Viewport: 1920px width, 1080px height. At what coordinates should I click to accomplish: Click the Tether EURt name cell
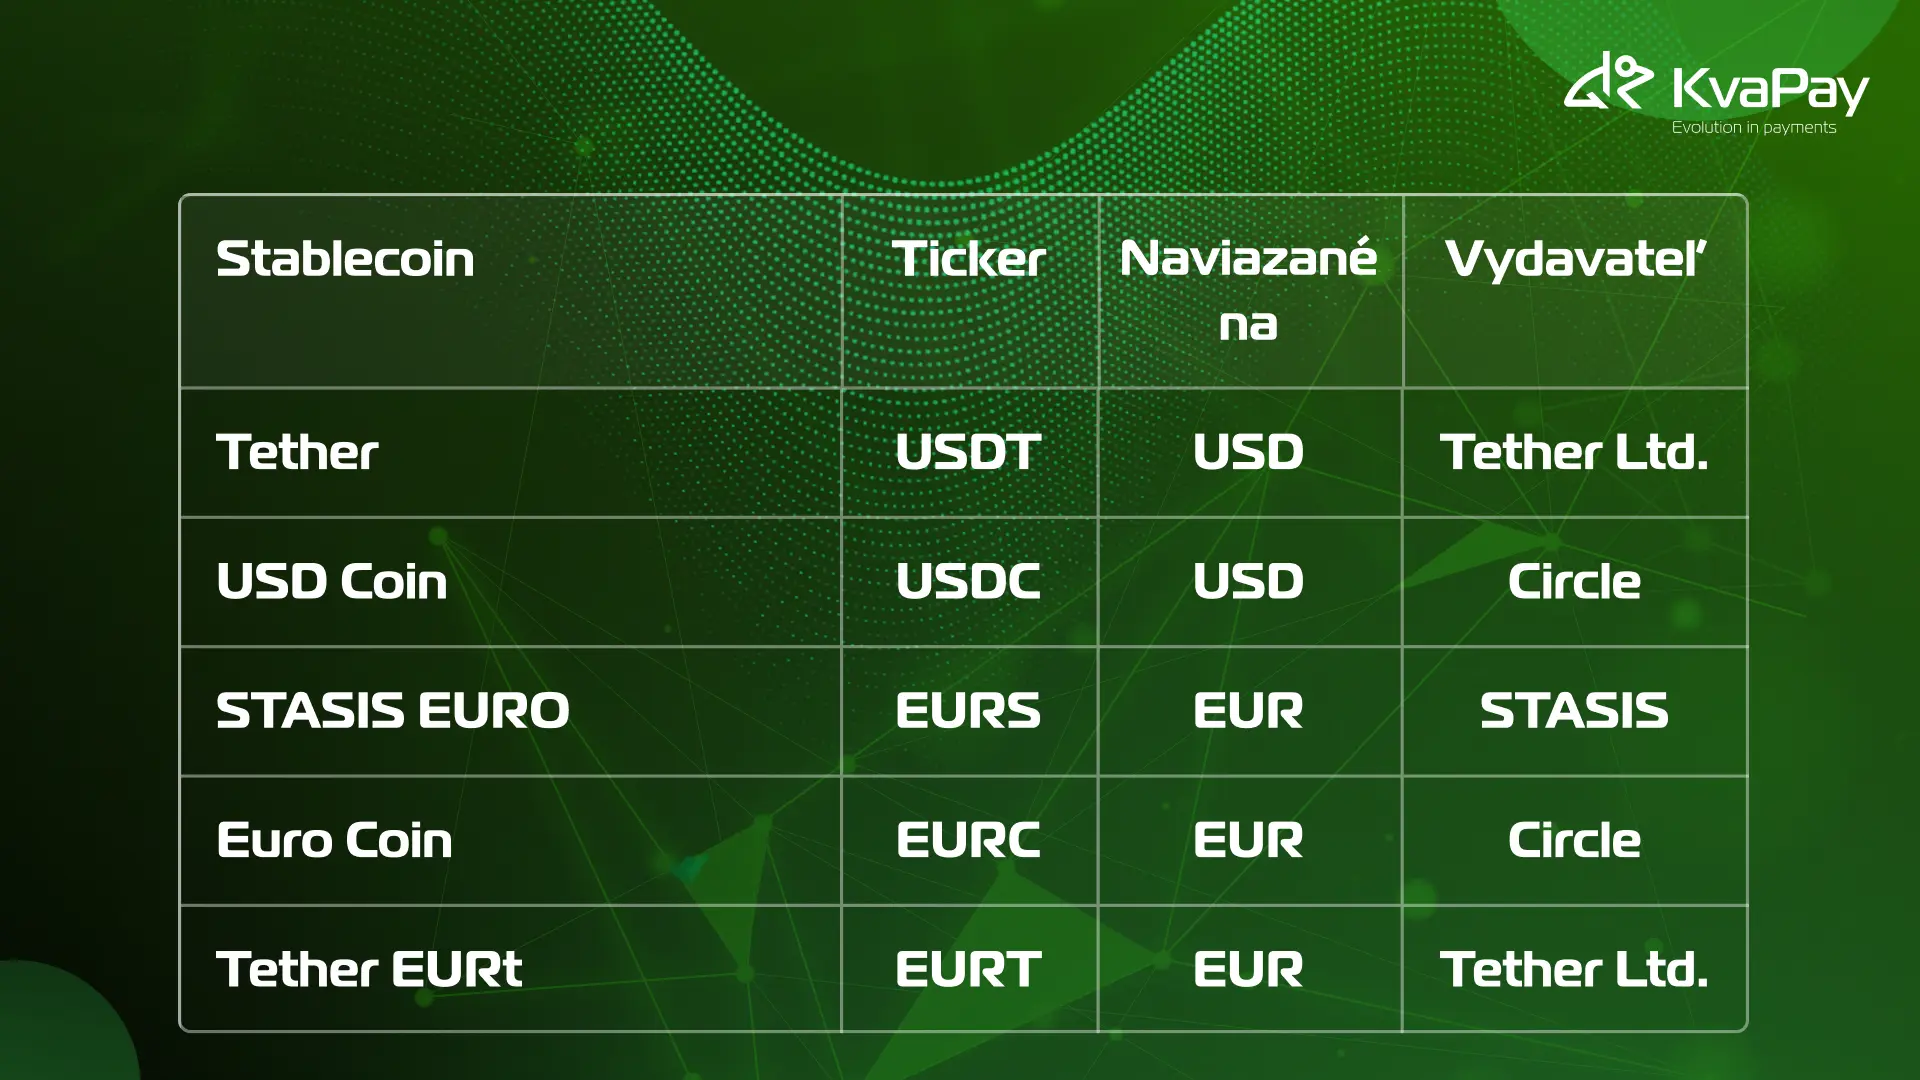coord(369,969)
